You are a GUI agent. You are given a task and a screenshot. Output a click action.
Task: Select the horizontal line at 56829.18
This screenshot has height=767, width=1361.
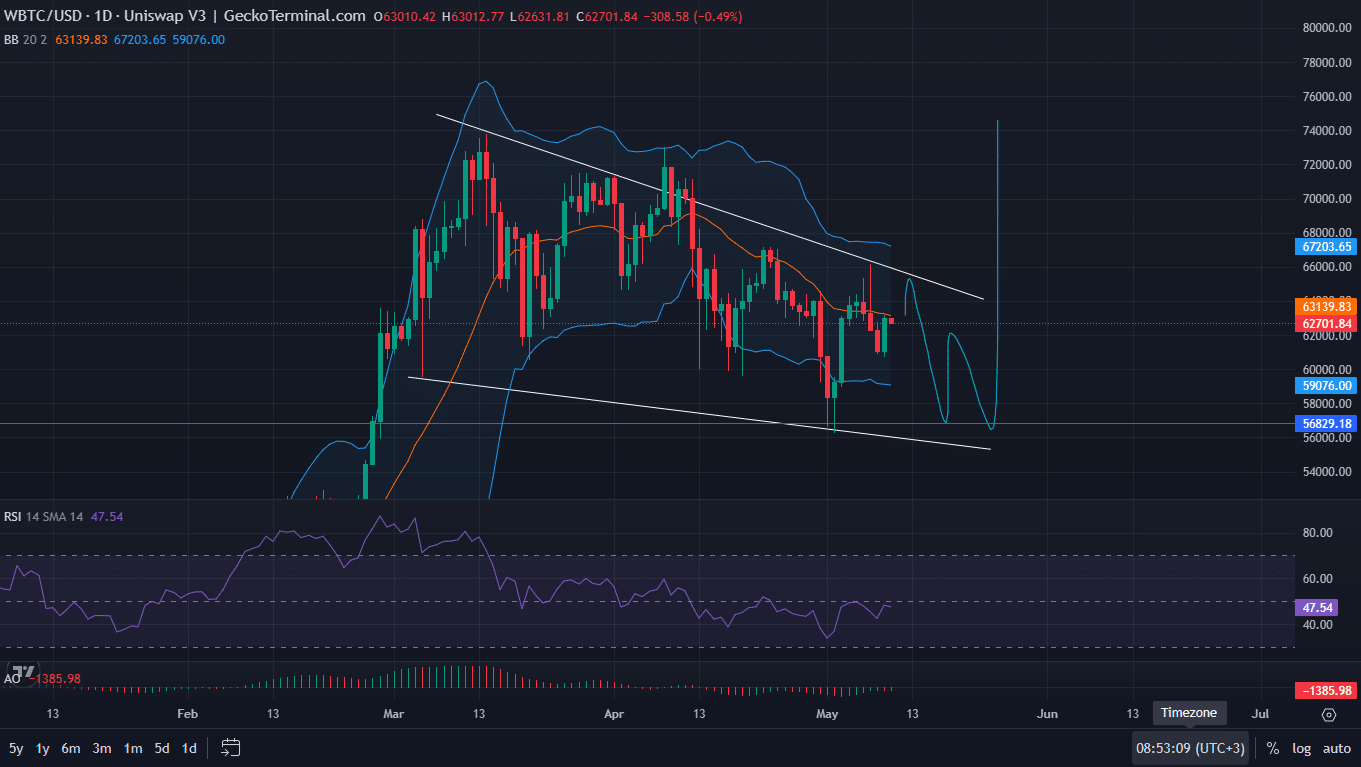pos(647,424)
